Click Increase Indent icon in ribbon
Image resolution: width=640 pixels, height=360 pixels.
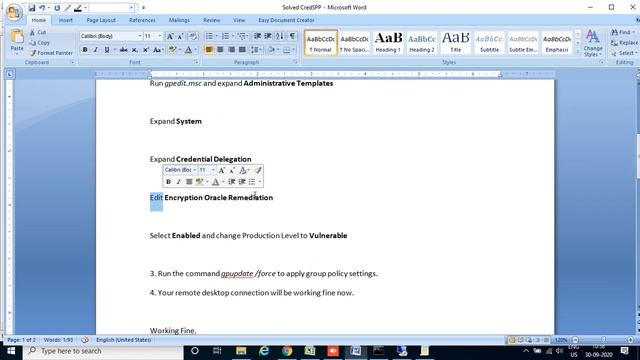[x=268, y=36]
